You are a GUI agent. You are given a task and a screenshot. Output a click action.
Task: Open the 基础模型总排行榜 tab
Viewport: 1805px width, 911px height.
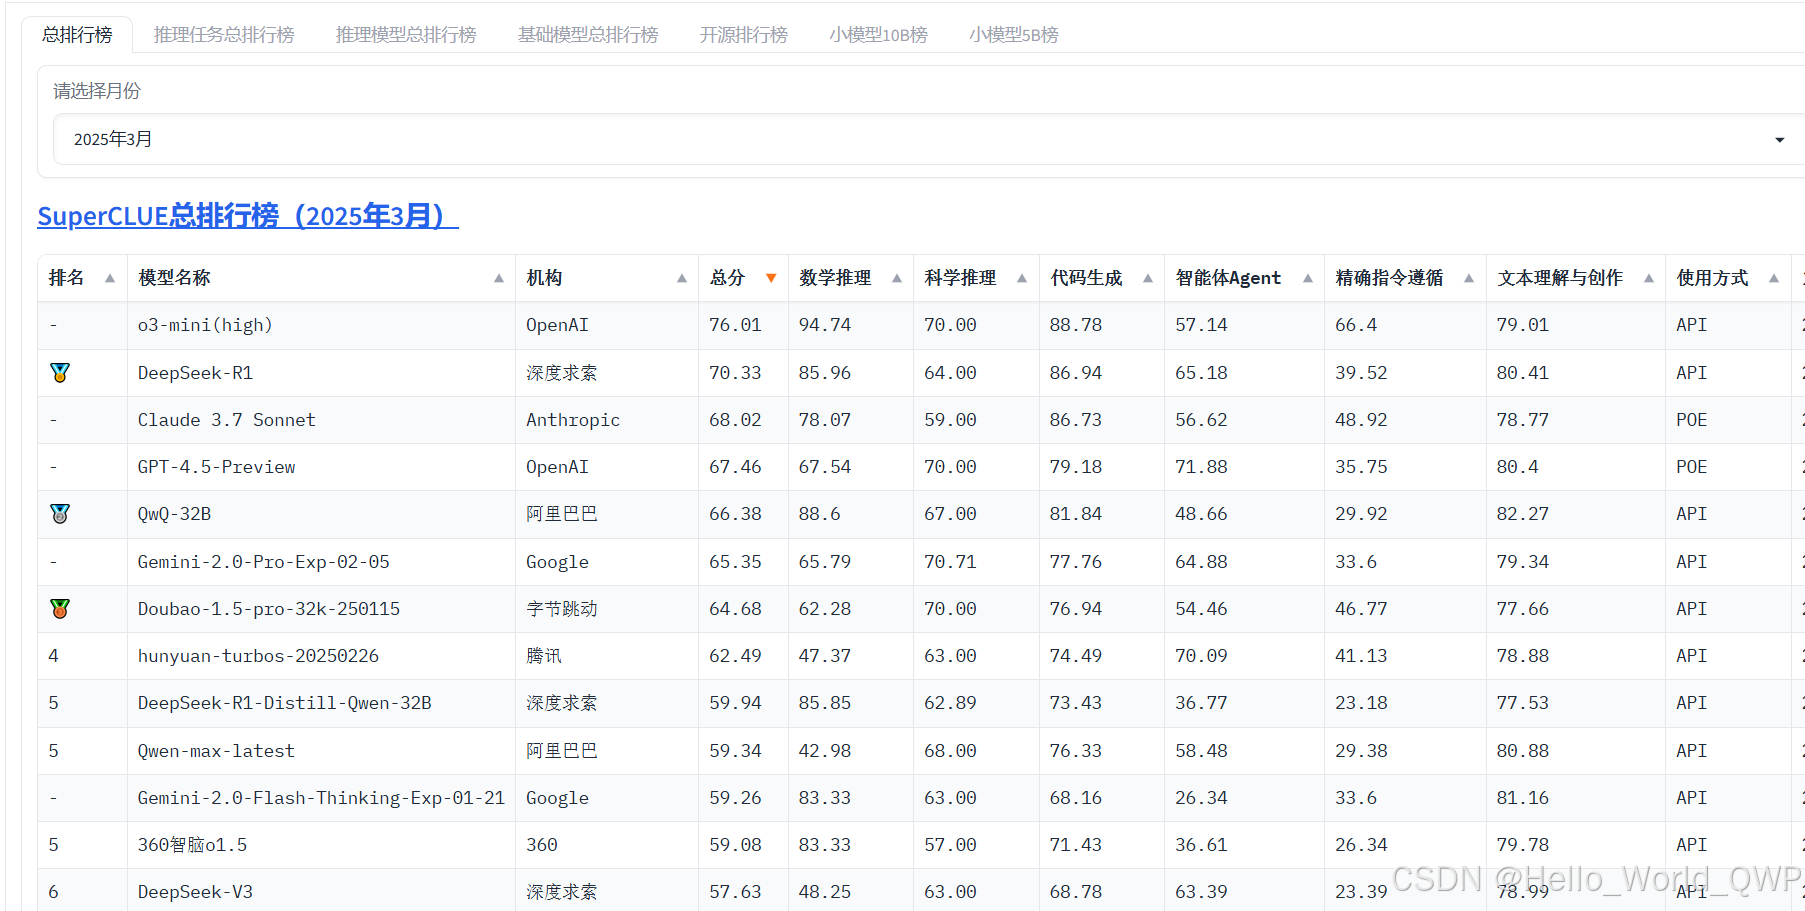point(588,35)
